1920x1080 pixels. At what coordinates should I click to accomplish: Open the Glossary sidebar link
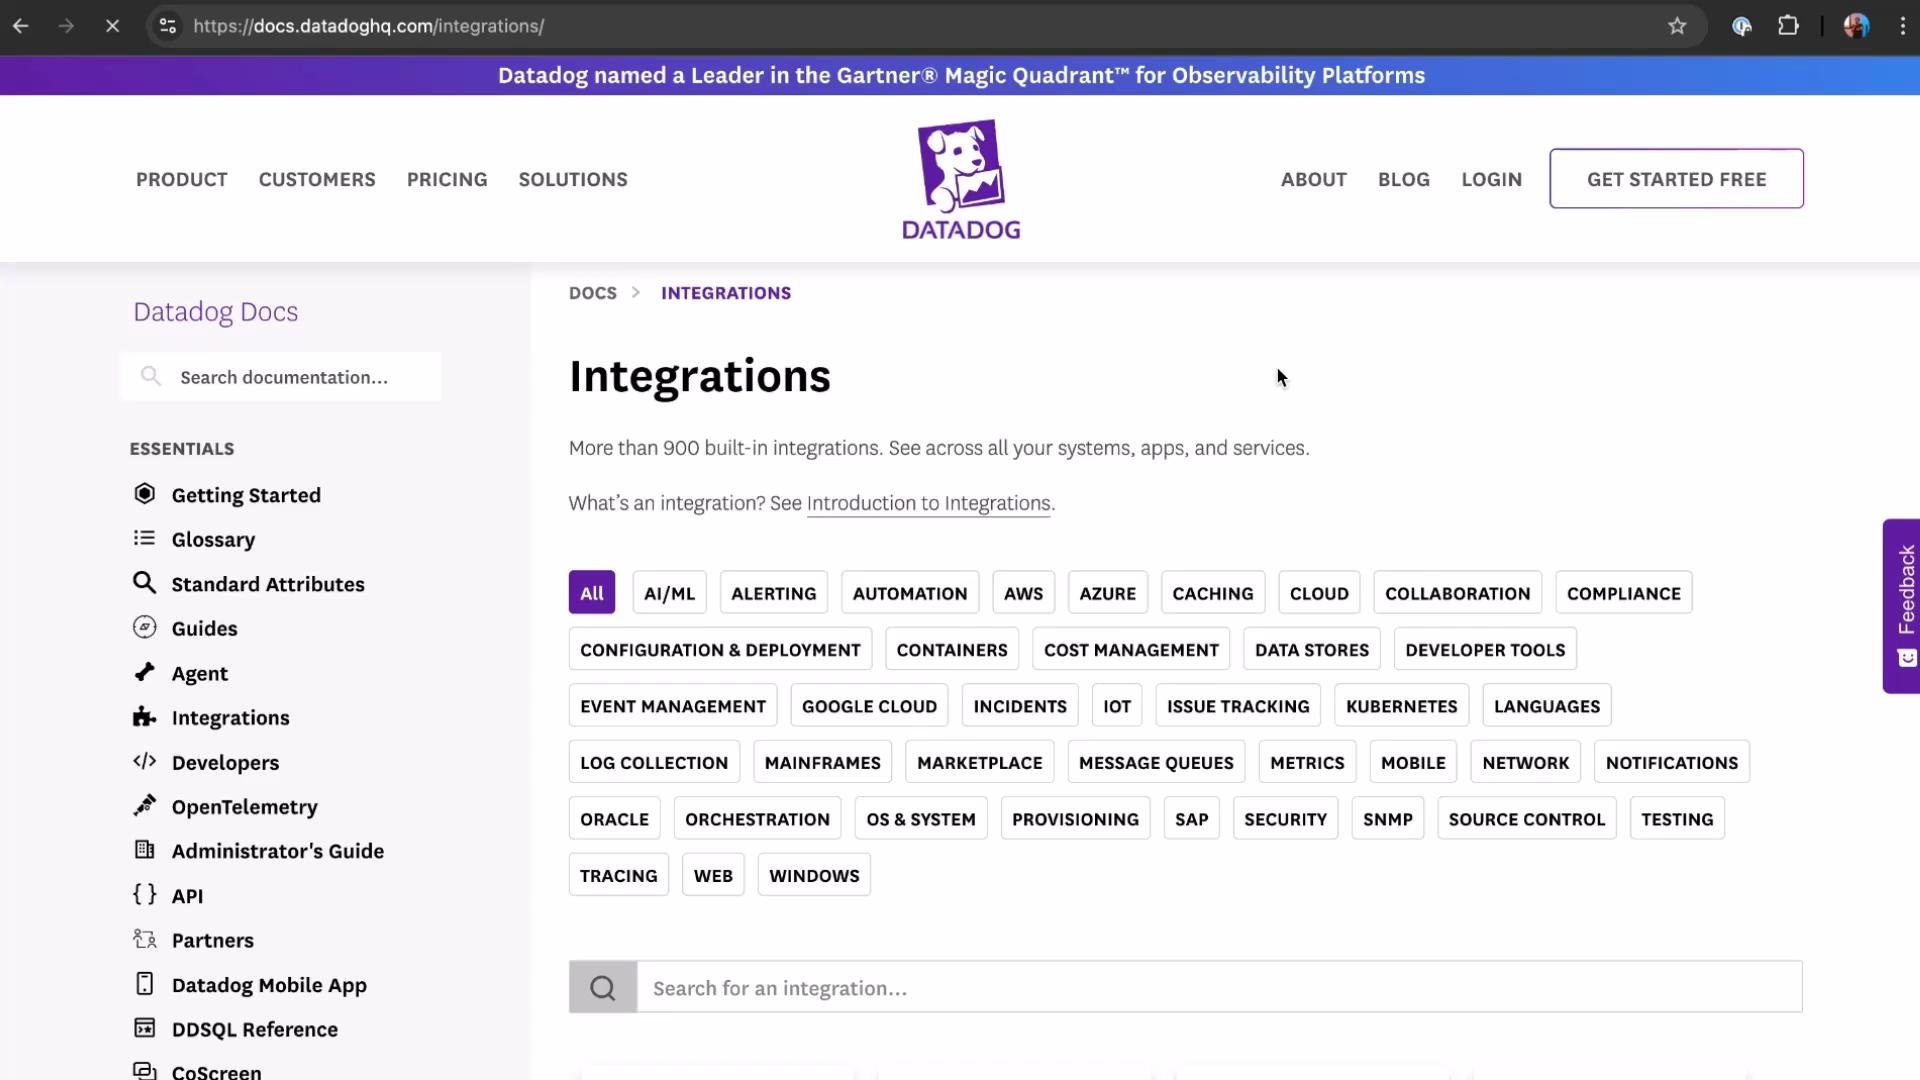(213, 540)
